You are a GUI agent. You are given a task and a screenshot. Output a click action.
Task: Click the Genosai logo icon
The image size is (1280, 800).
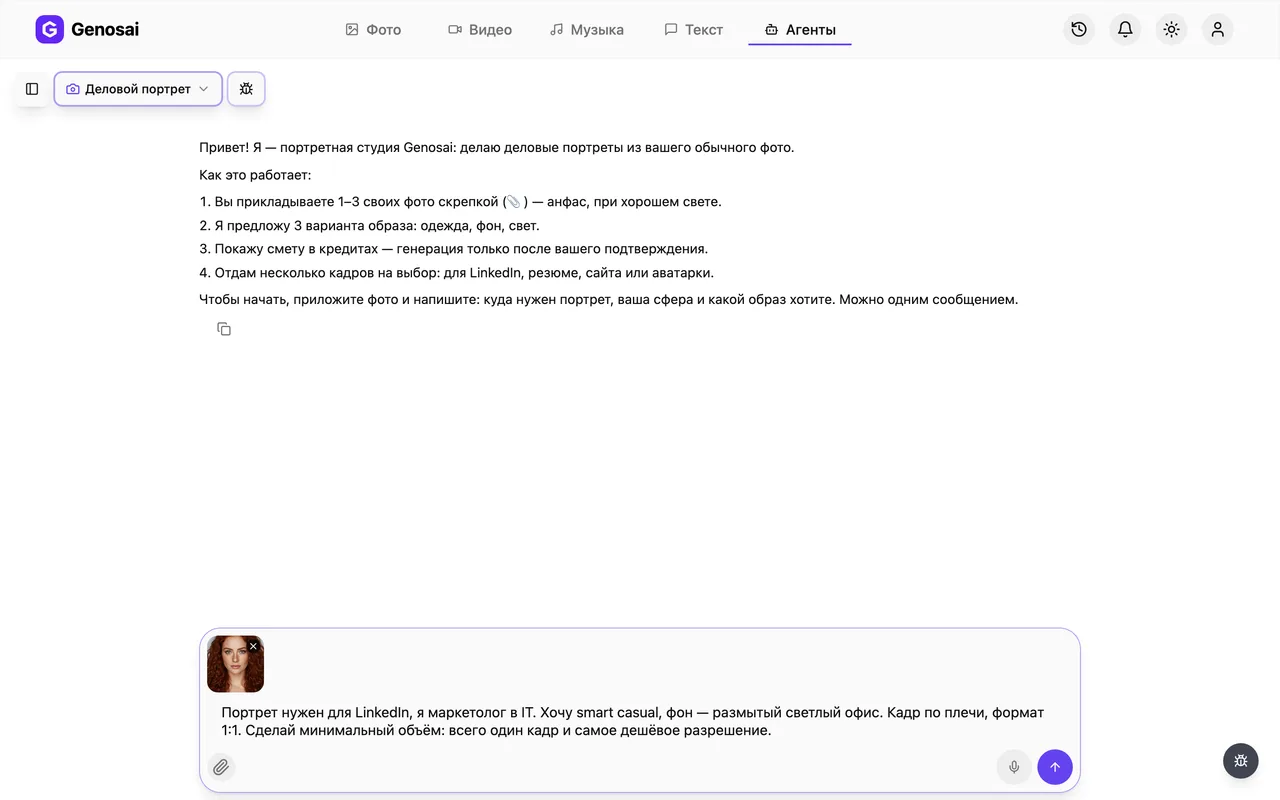[x=49, y=30]
